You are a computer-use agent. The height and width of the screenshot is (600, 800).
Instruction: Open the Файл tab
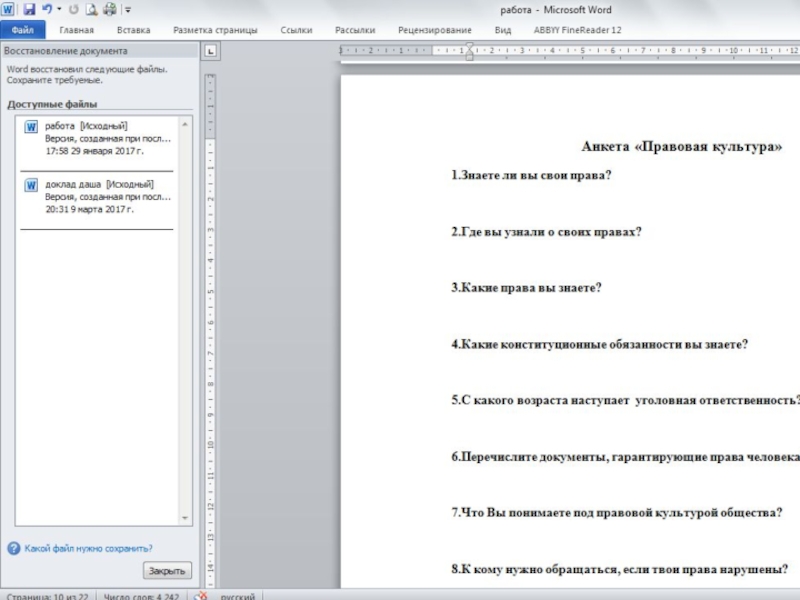(x=22, y=30)
